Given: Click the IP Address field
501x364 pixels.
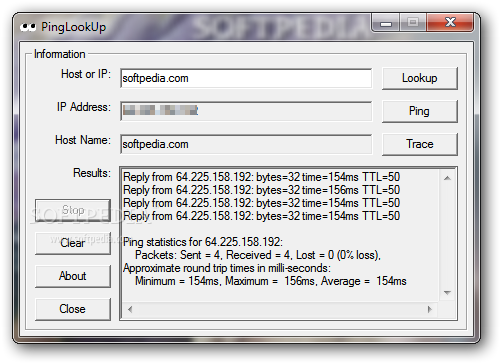Looking at the screenshot, I should tap(246, 111).
